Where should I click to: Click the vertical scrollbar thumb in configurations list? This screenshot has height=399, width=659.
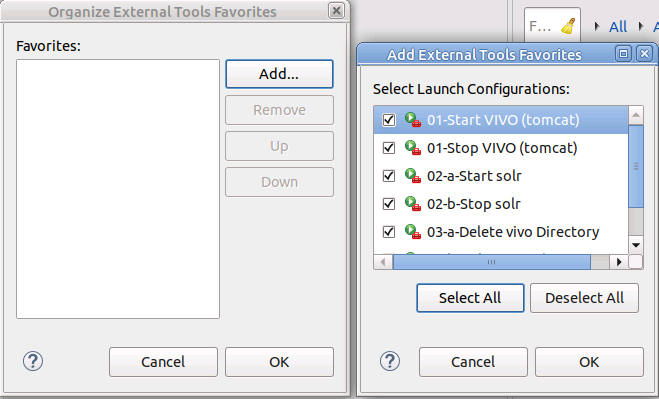point(636,166)
